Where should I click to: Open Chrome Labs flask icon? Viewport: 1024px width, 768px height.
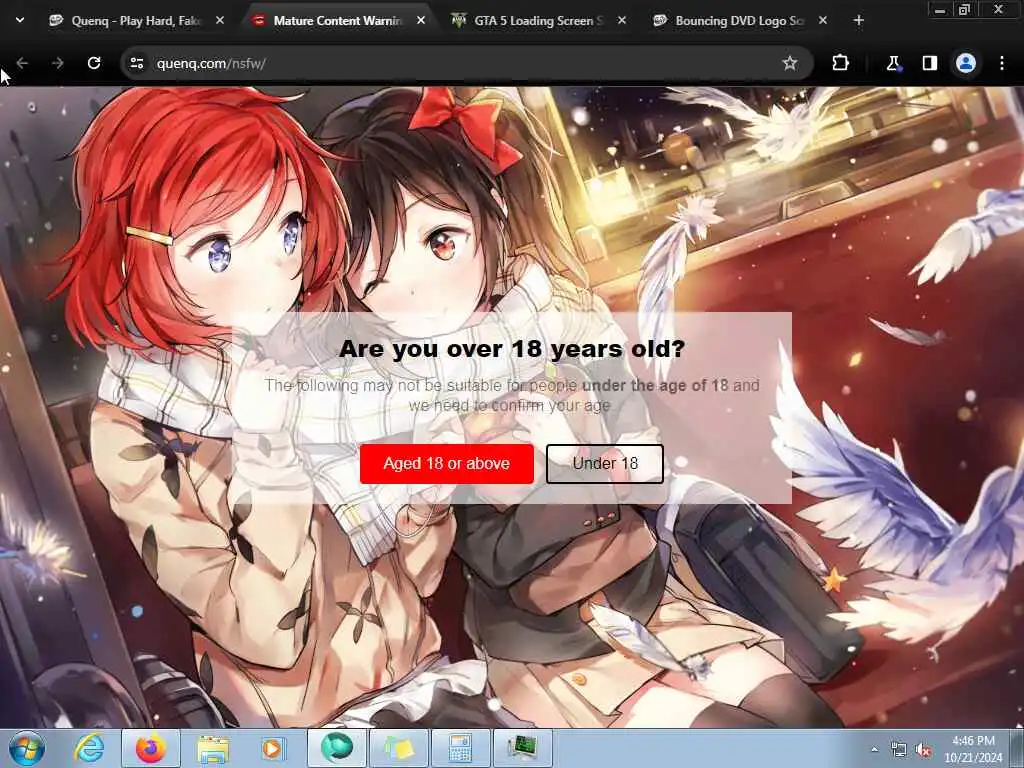click(x=893, y=63)
